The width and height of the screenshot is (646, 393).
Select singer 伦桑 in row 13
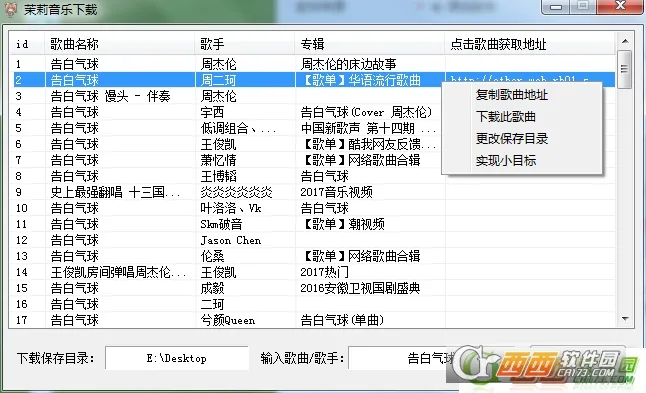point(212,256)
